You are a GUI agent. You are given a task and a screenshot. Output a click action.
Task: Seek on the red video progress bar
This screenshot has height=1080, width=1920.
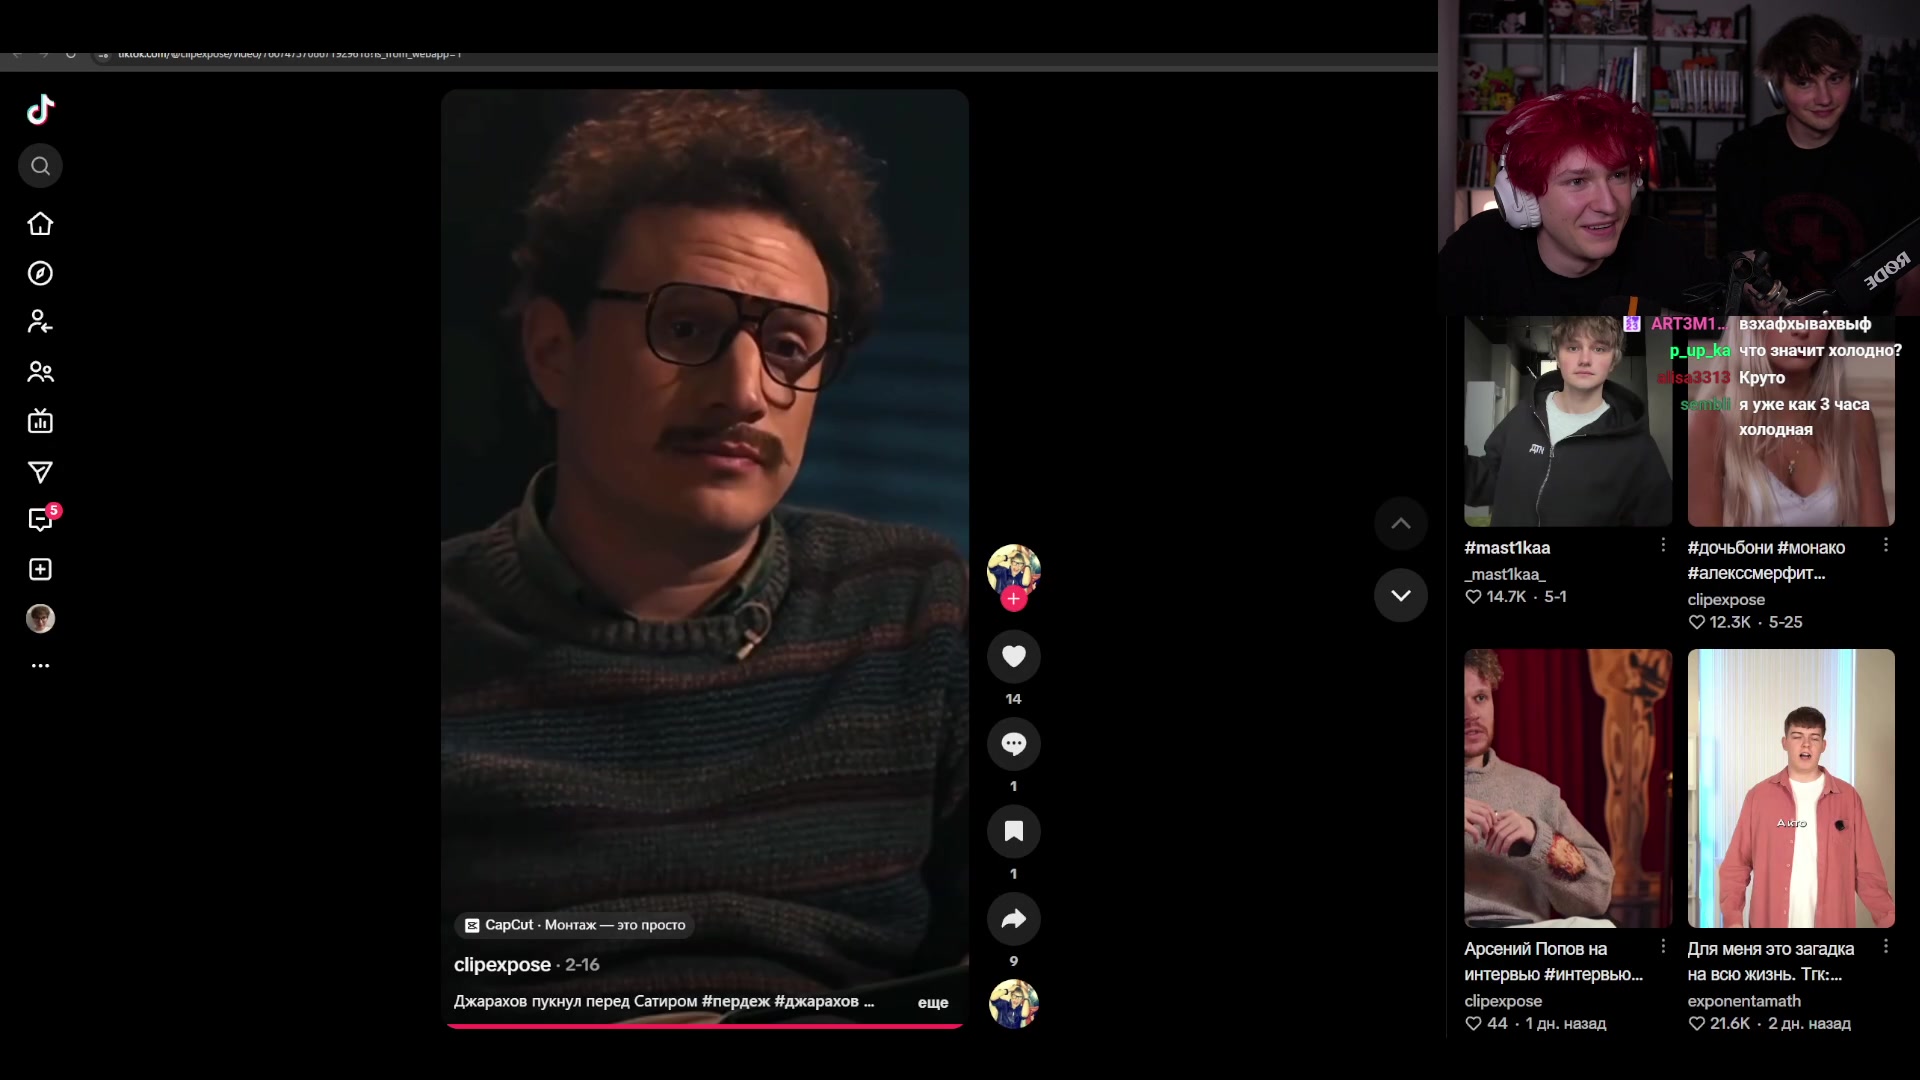pyautogui.click(x=704, y=1025)
